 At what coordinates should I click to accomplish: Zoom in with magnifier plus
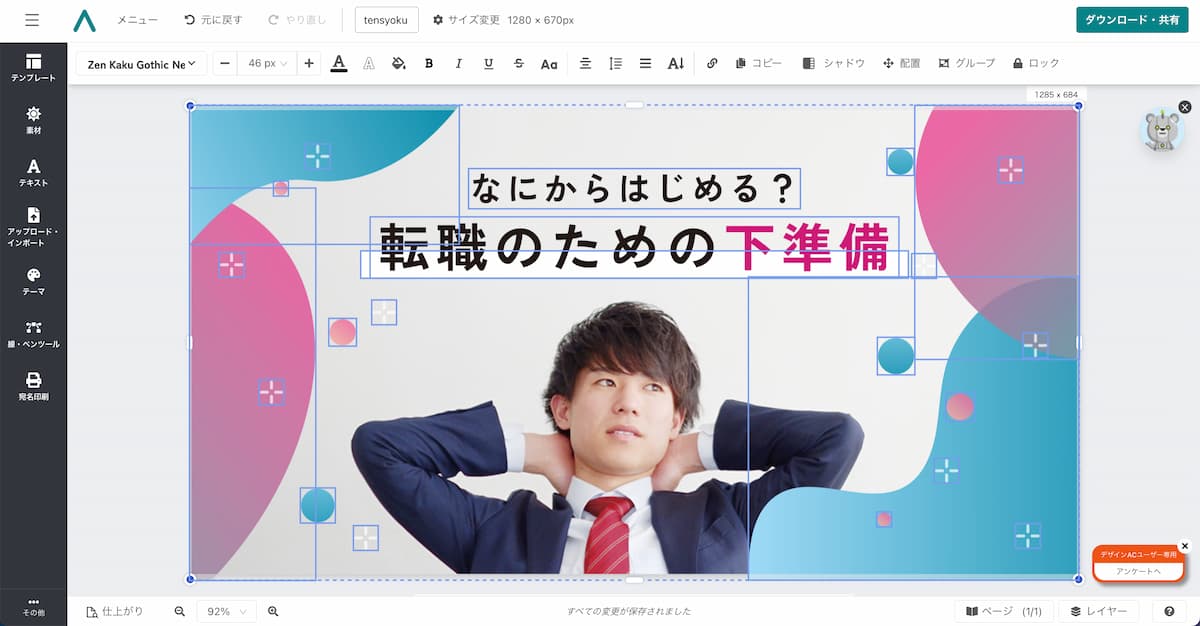(273, 611)
